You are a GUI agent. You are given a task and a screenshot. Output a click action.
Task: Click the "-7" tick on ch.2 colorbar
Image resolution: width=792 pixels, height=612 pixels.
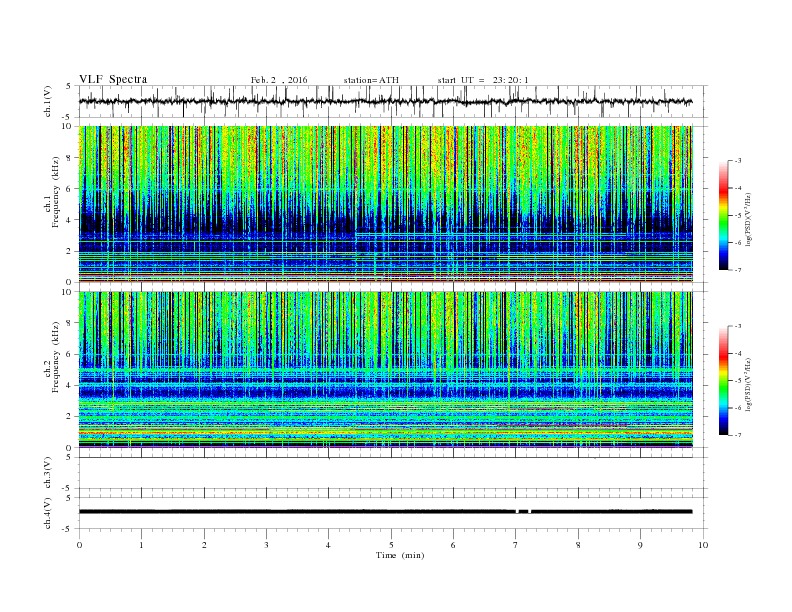(x=737, y=435)
